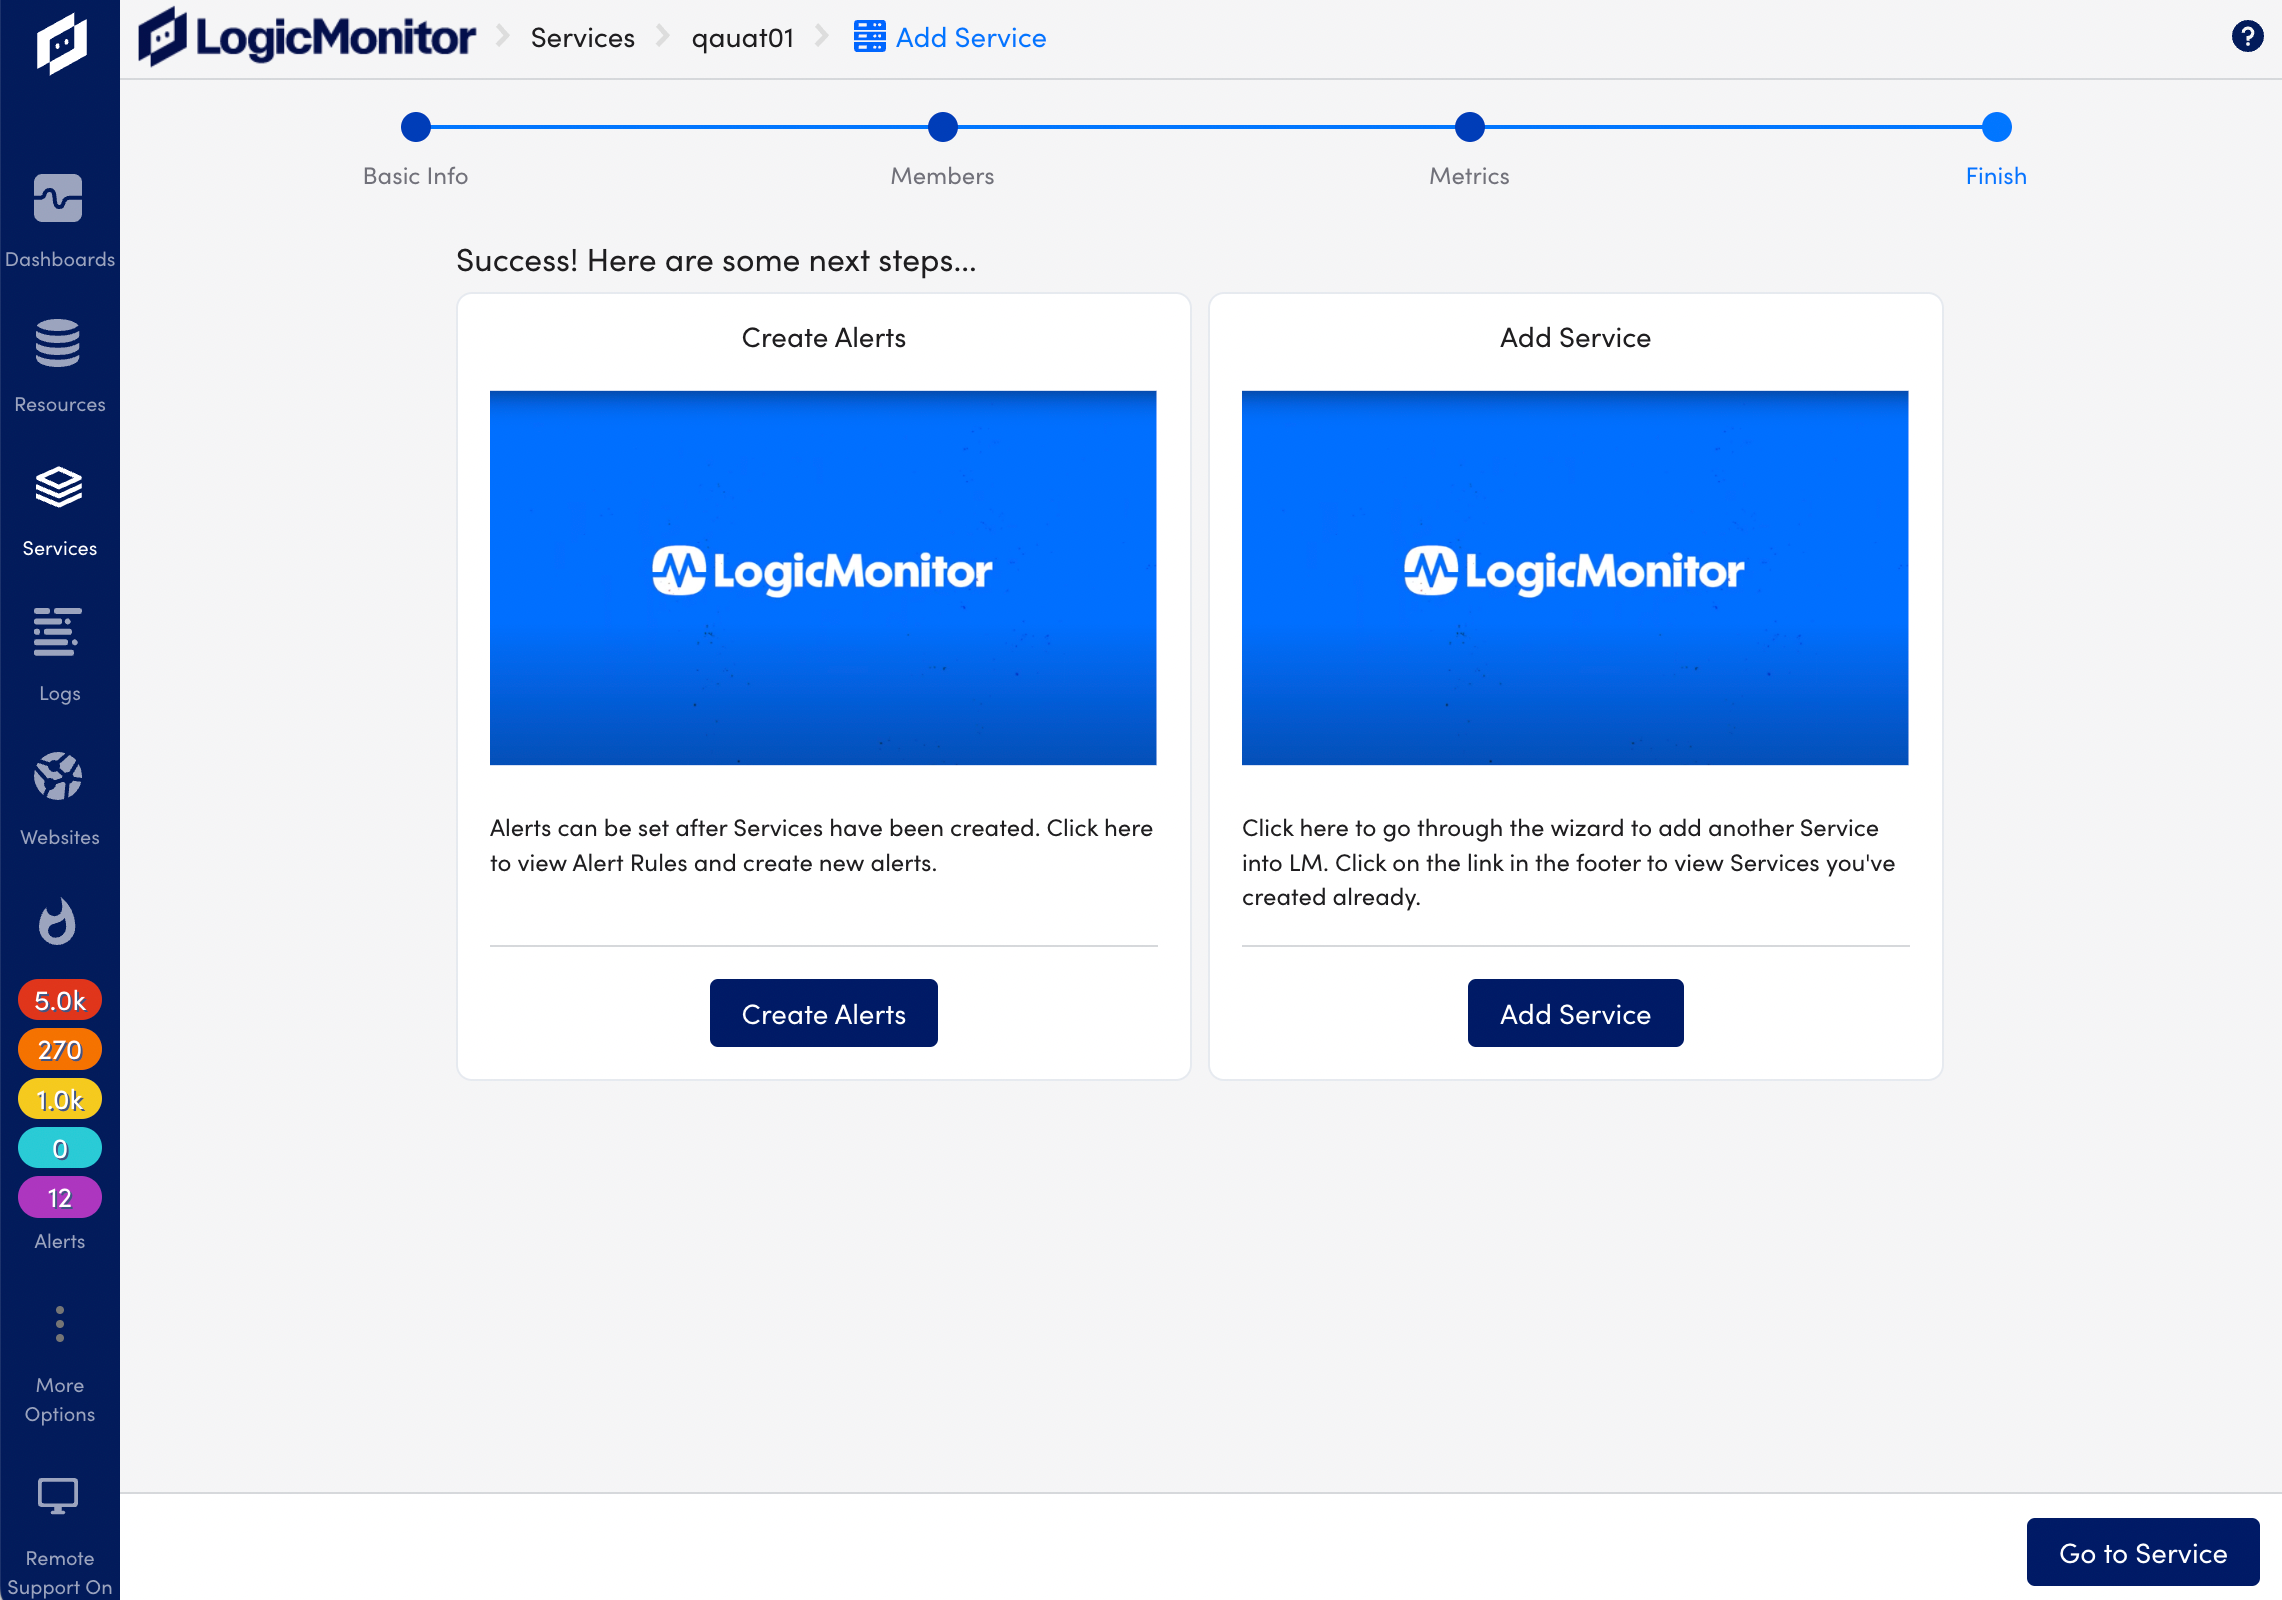The image size is (2282, 1600).
Task: Click the Add Service card title
Action: click(x=1576, y=338)
